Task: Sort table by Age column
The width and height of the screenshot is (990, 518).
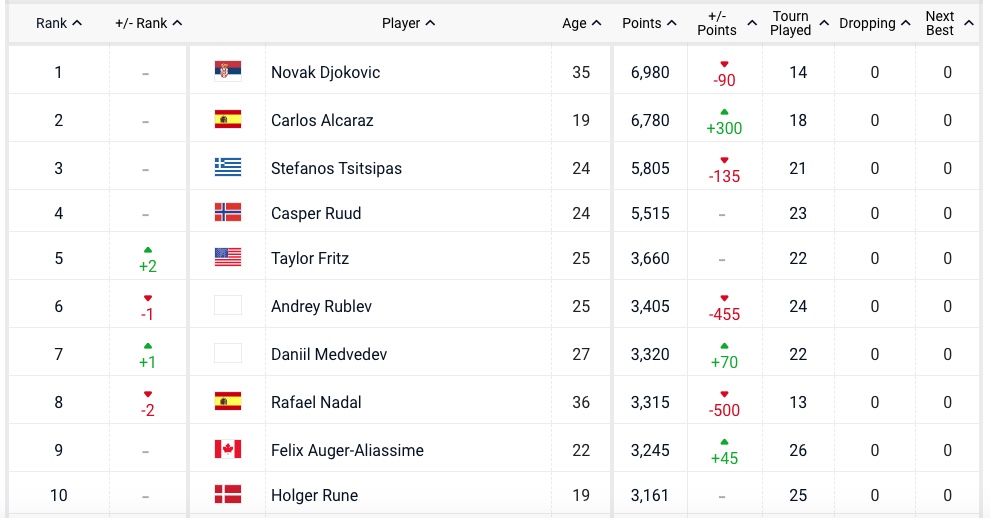Action: (581, 23)
